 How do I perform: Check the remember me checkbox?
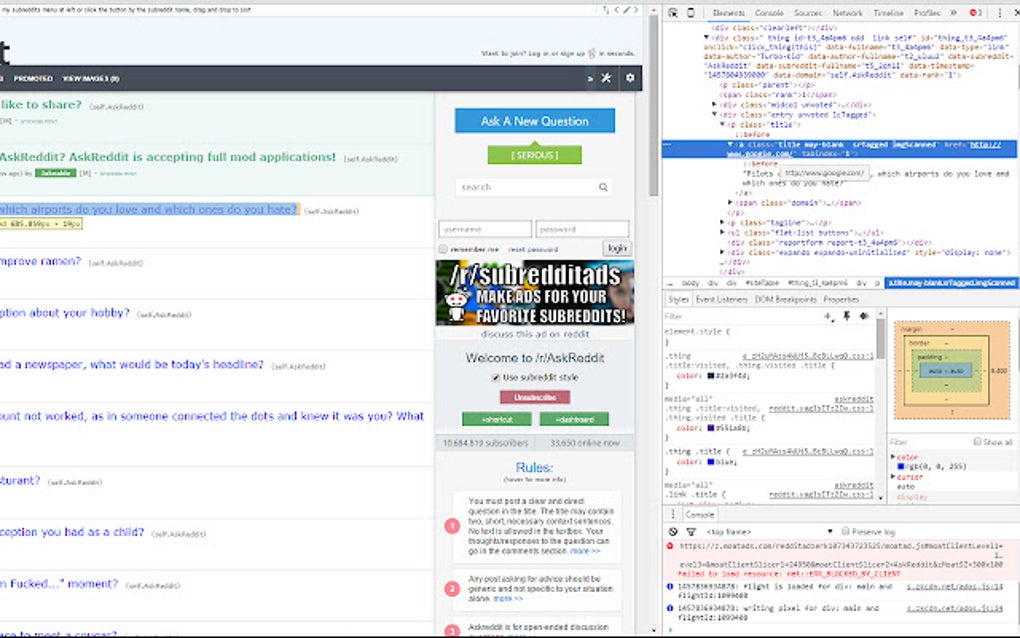click(441, 248)
